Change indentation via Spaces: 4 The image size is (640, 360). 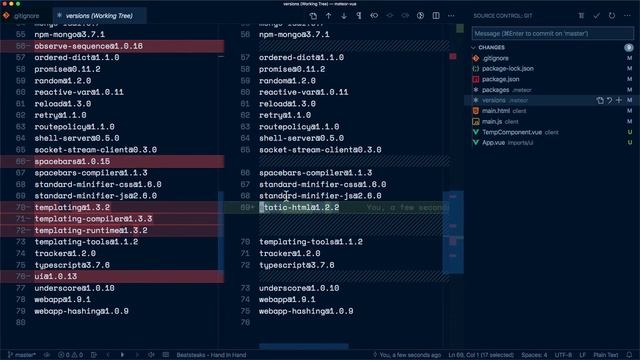pos(534,355)
